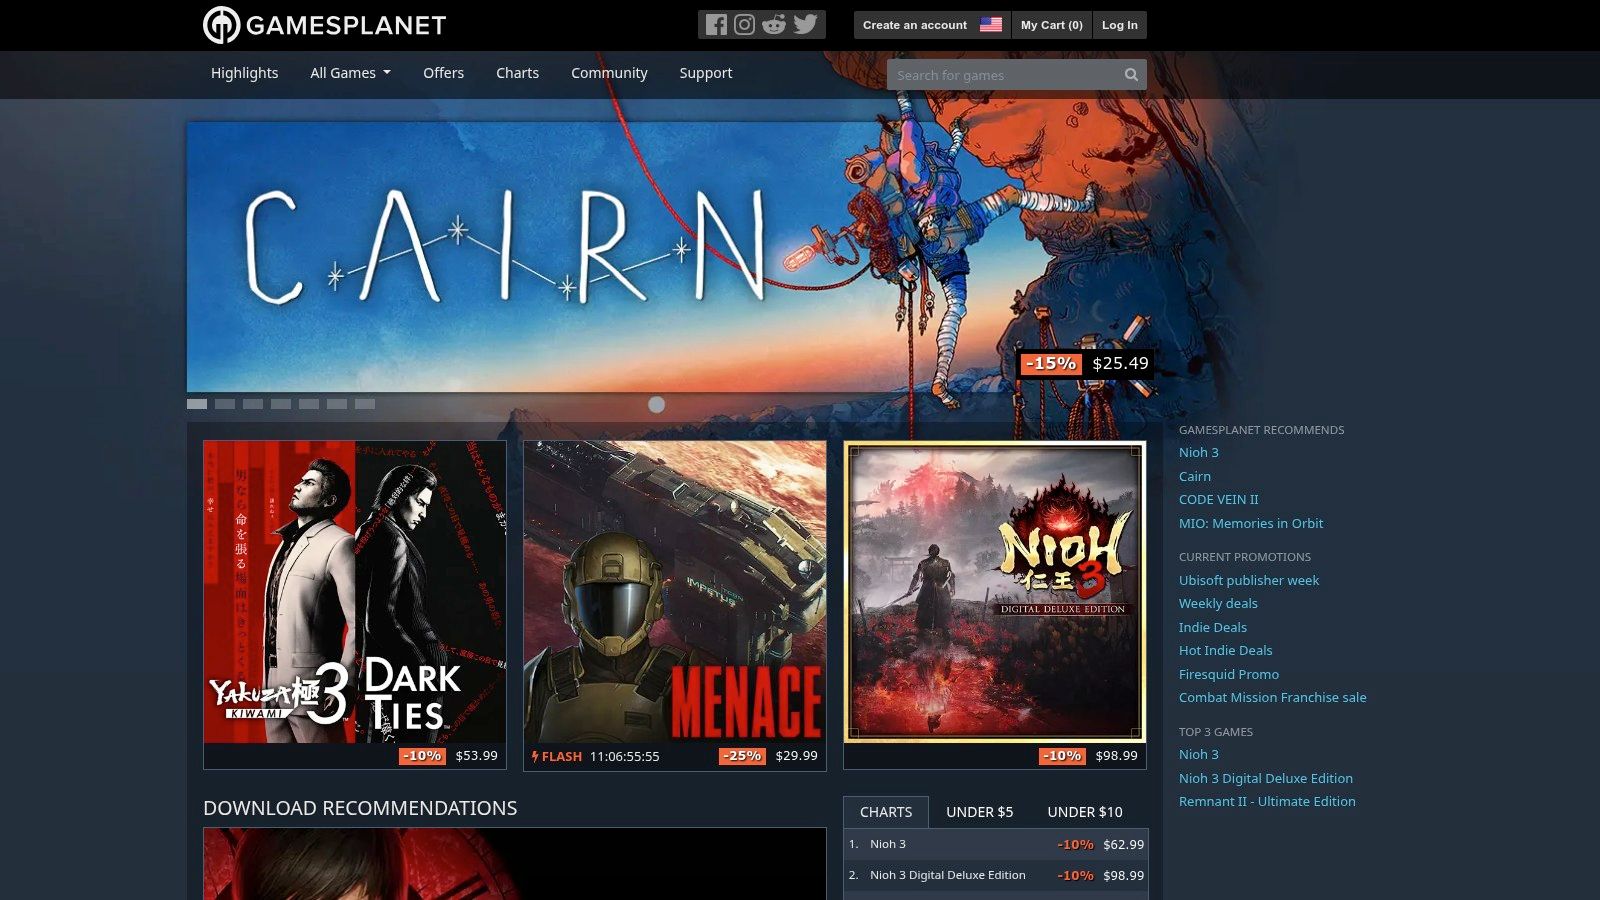
Task: Expand the All Games dropdown
Action: pos(350,73)
